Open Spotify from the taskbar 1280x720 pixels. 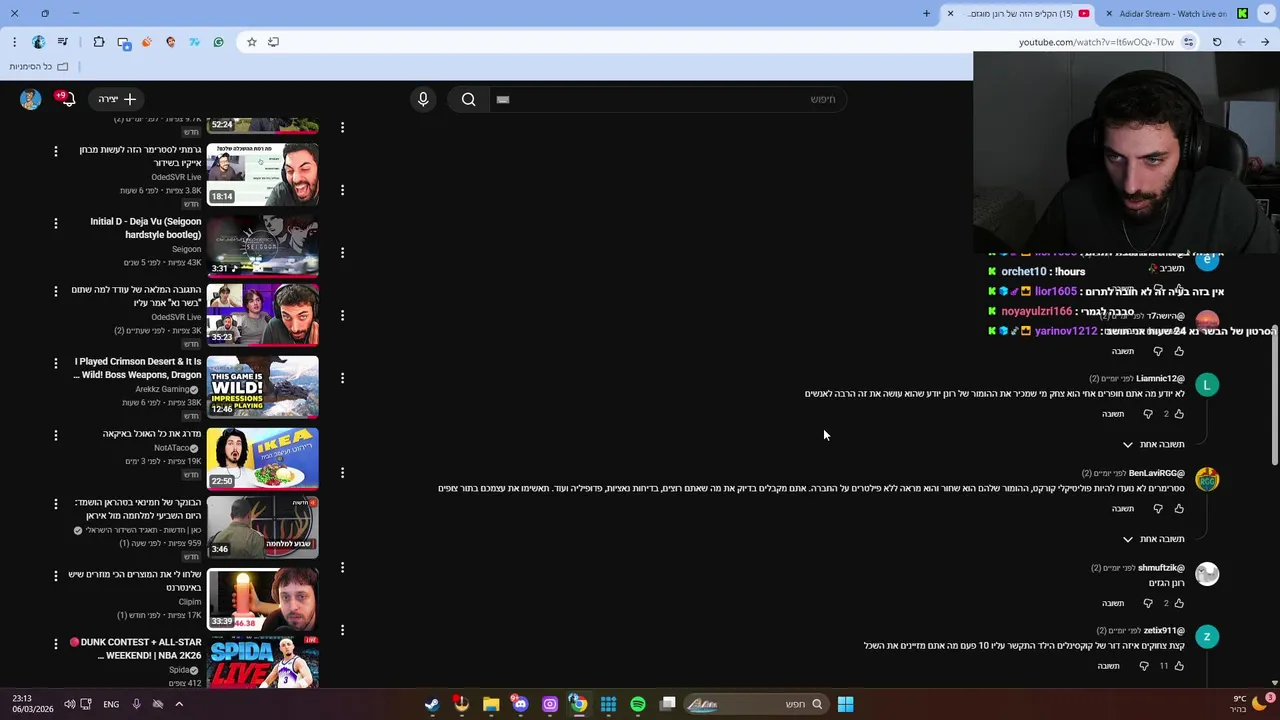click(638, 704)
